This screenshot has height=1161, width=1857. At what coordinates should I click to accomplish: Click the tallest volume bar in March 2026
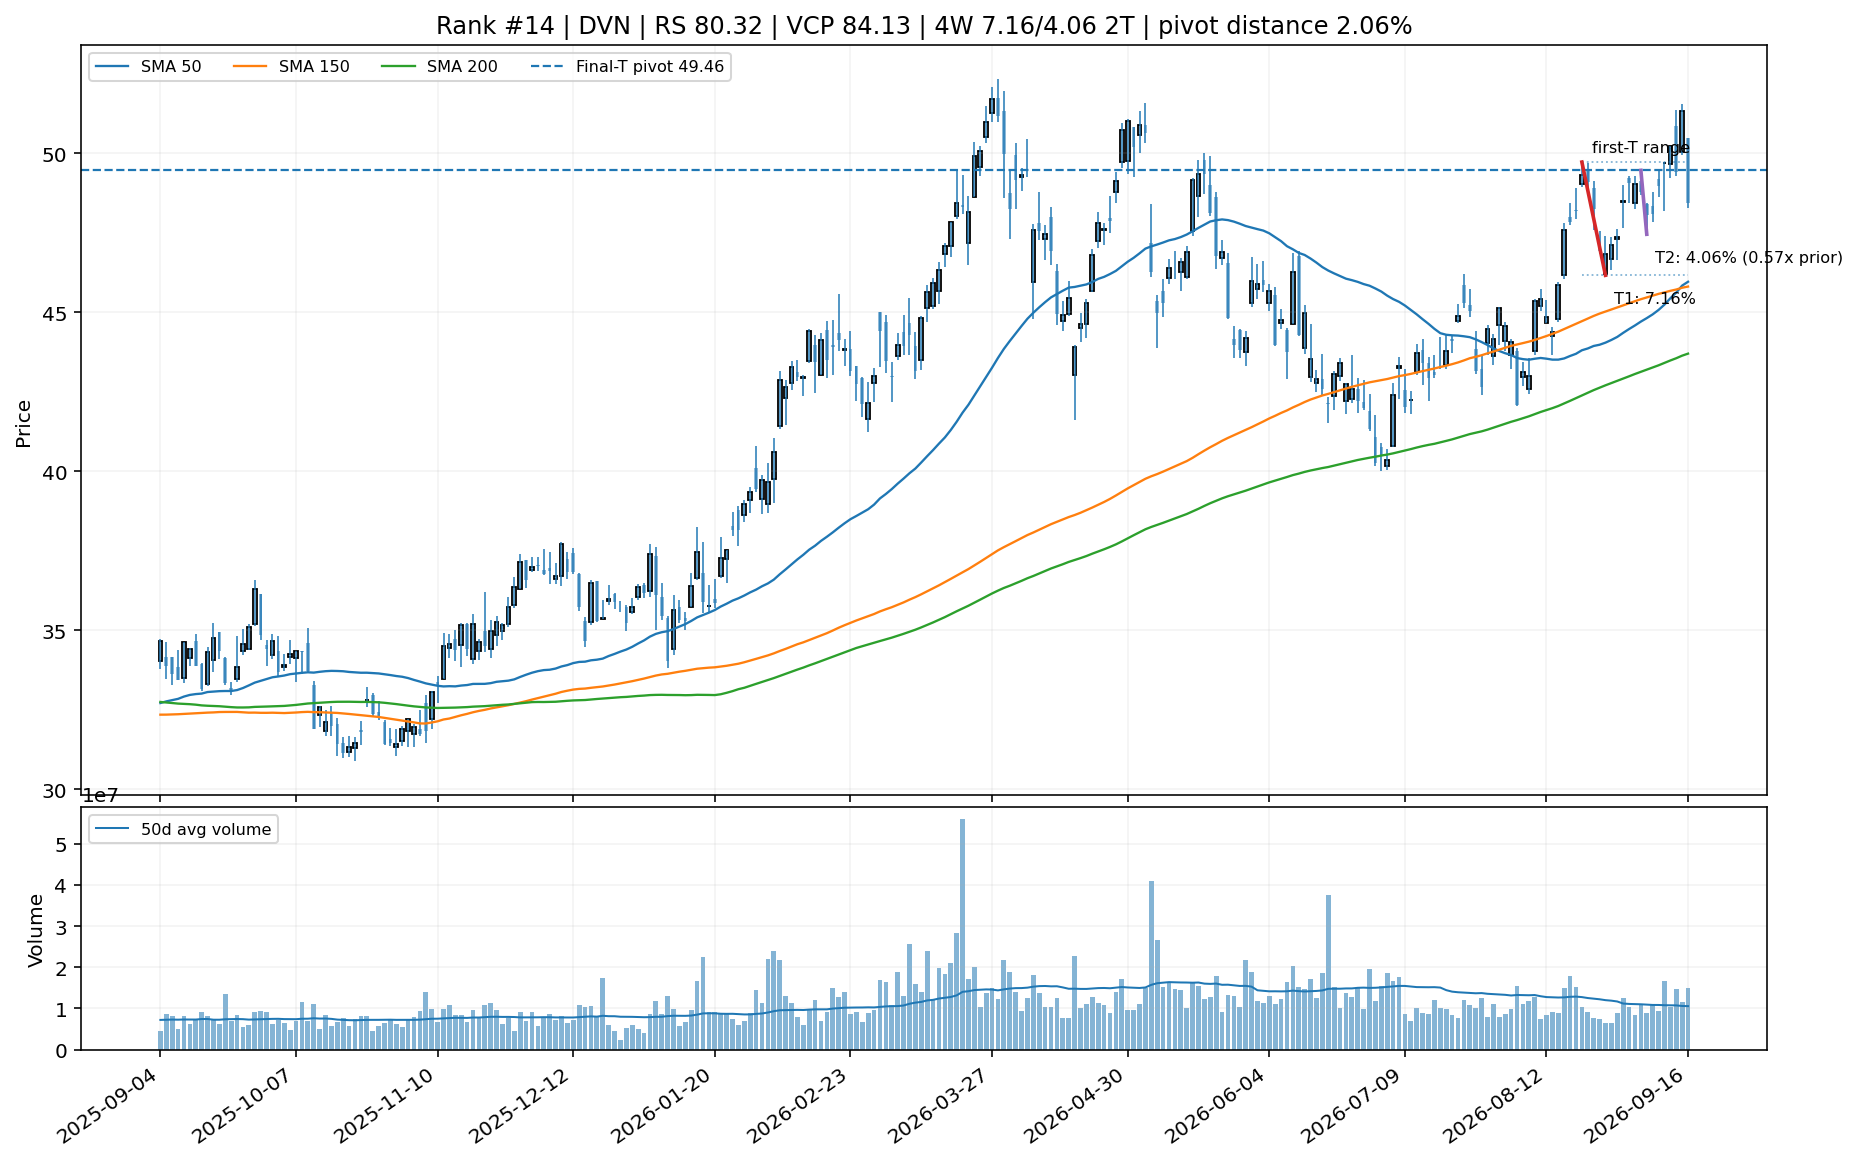(x=962, y=934)
